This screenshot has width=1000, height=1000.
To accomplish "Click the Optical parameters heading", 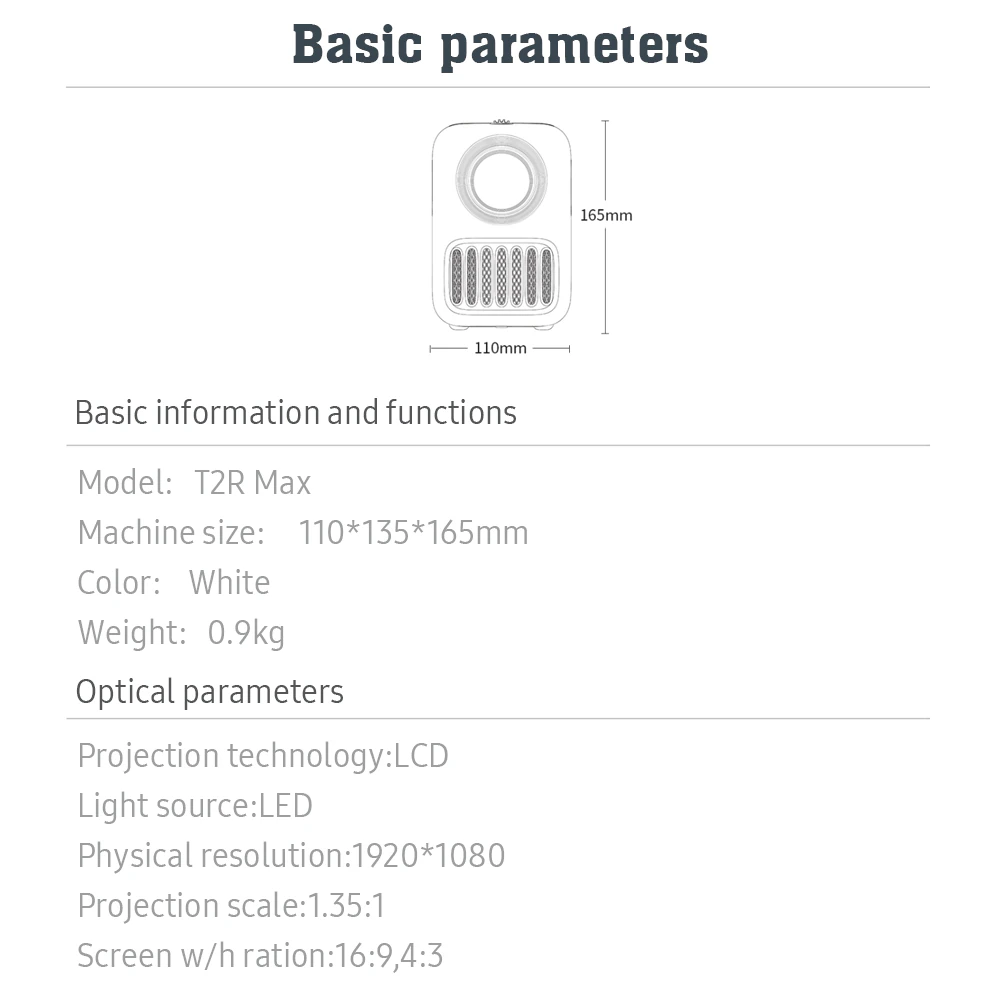I will (x=210, y=692).
